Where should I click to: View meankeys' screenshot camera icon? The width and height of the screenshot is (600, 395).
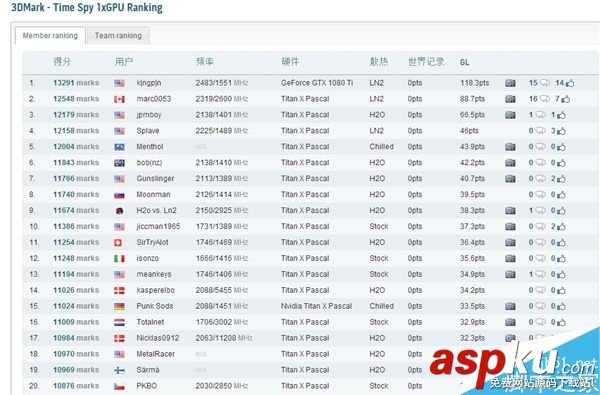pyautogui.click(x=510, y=274)
